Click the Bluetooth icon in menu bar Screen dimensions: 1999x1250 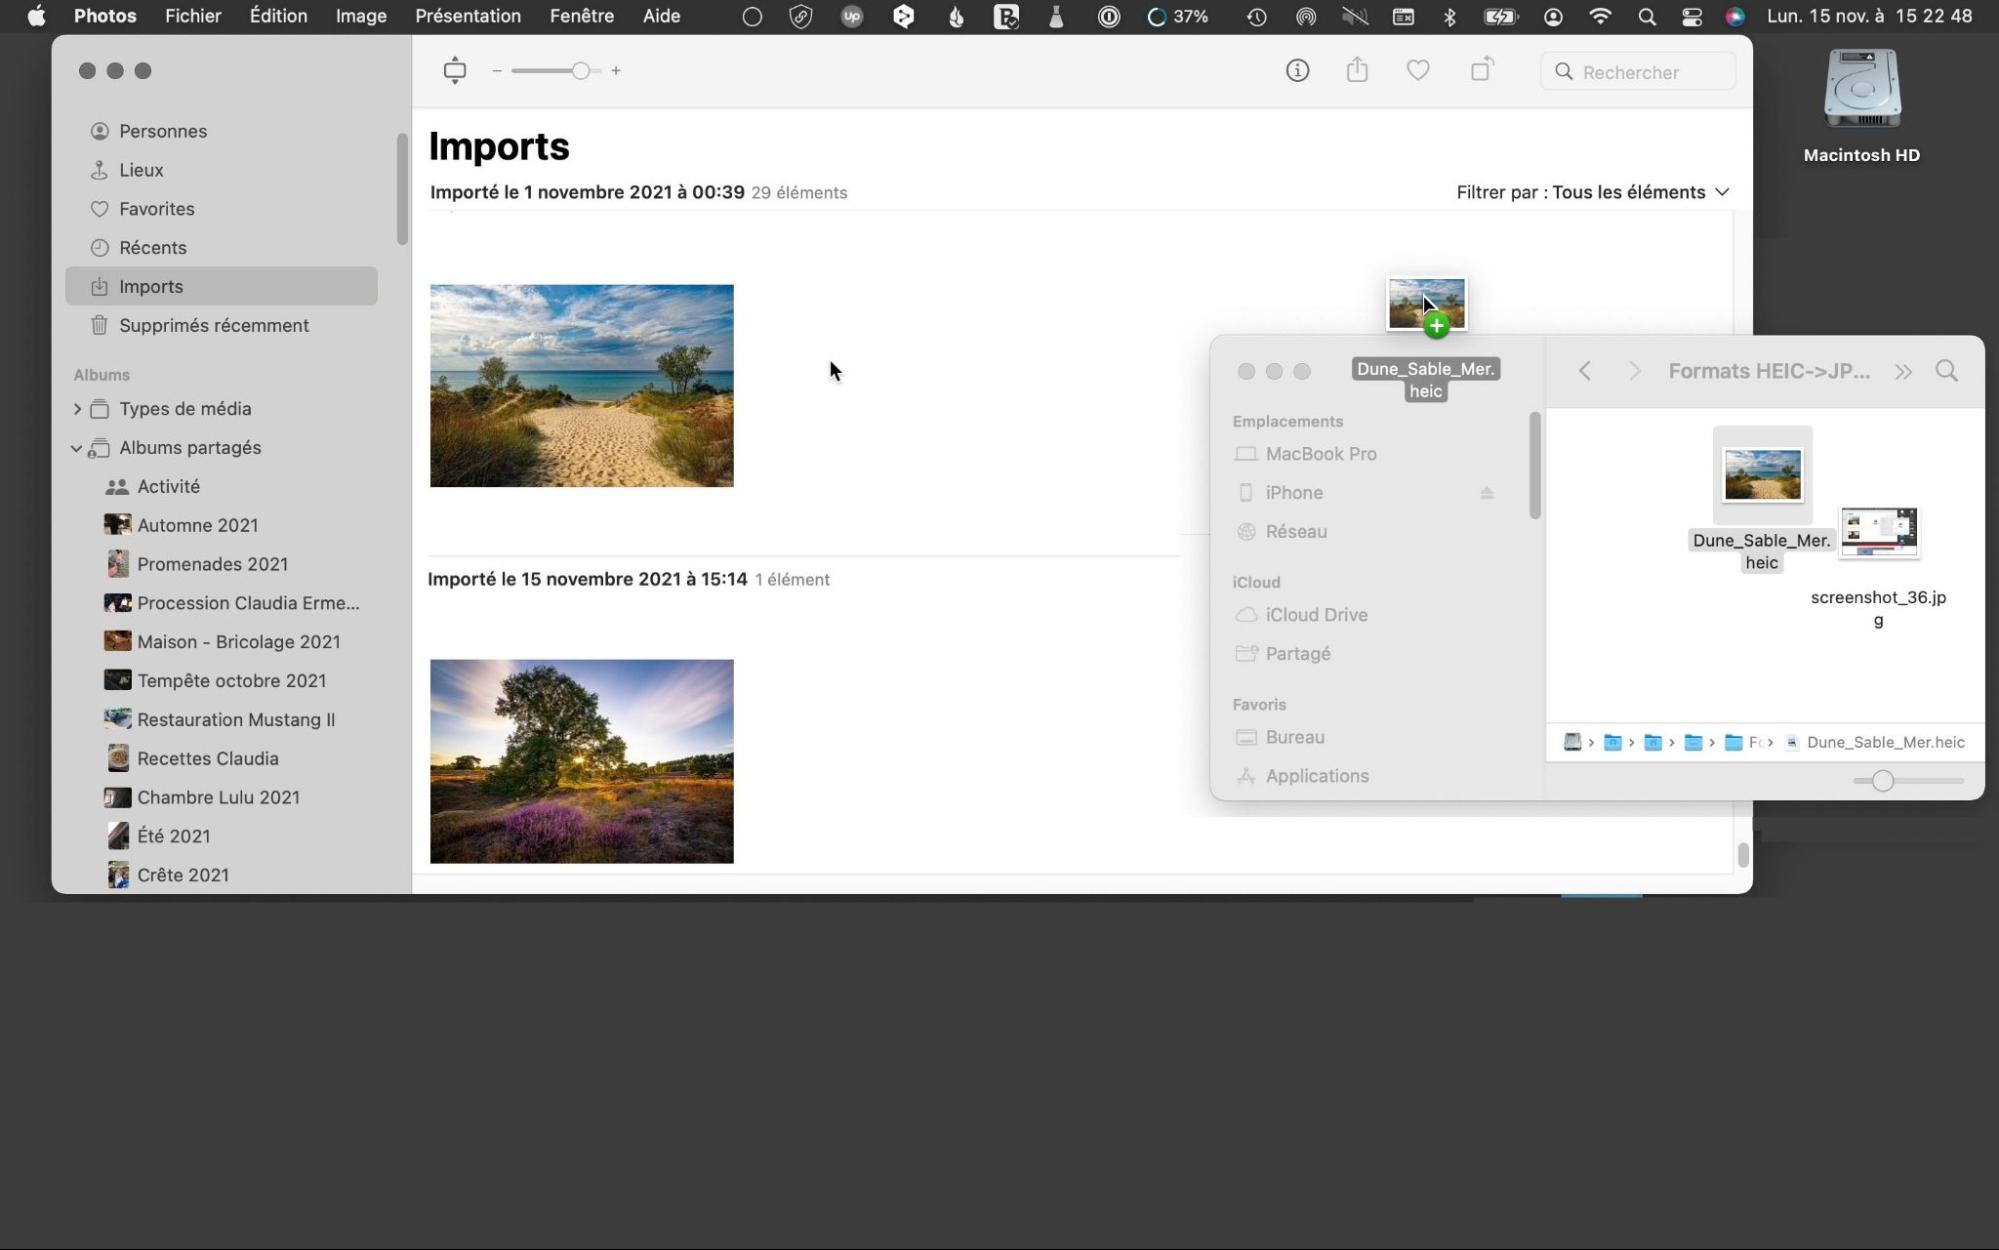(x=1450, y=17)
